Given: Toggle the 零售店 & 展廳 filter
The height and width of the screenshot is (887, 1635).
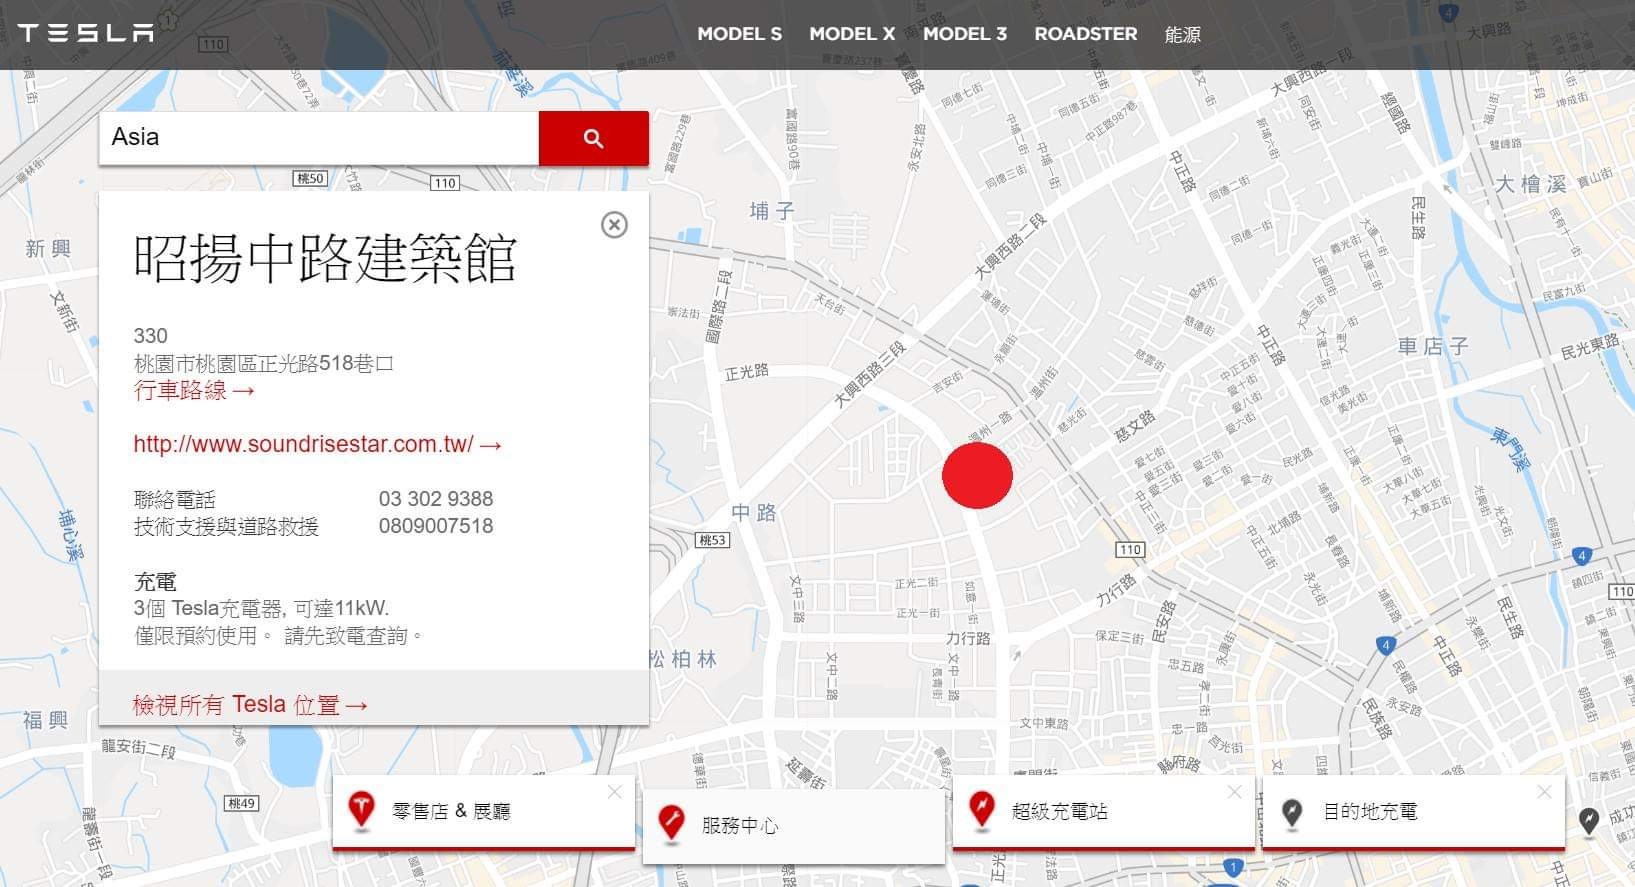Looking at the screenshot, I should 484,812.
